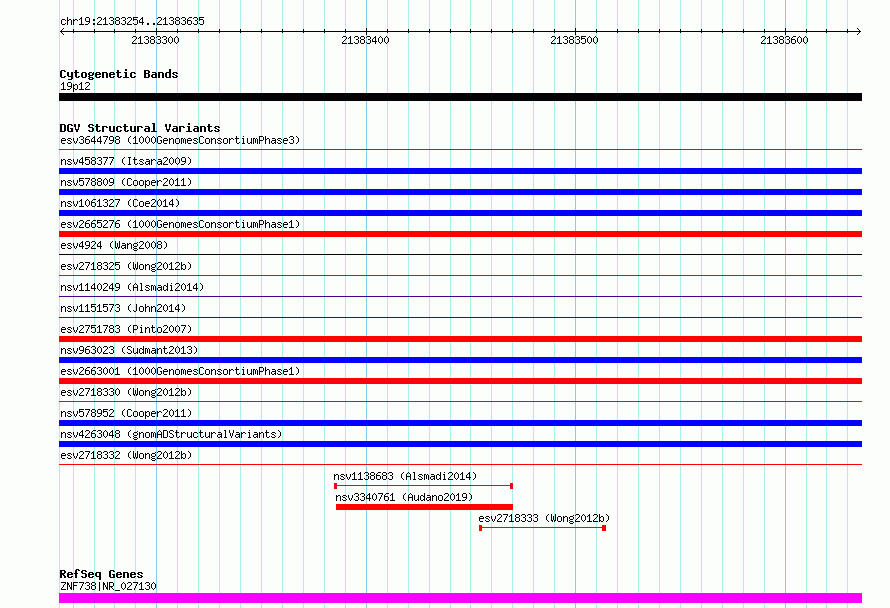Screen dimensions: 890x608
Task: Click the blue bar under nsv458377
Action: tap(460, 171)
